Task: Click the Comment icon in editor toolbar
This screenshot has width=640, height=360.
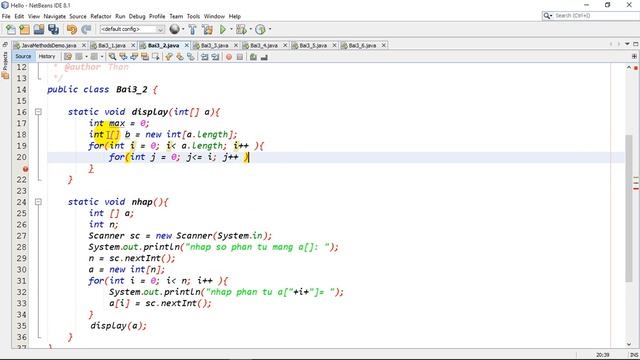Action: point(253,57)
